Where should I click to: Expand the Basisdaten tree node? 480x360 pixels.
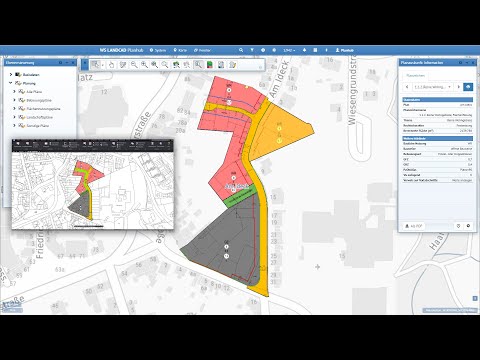(x=11, y=75)
